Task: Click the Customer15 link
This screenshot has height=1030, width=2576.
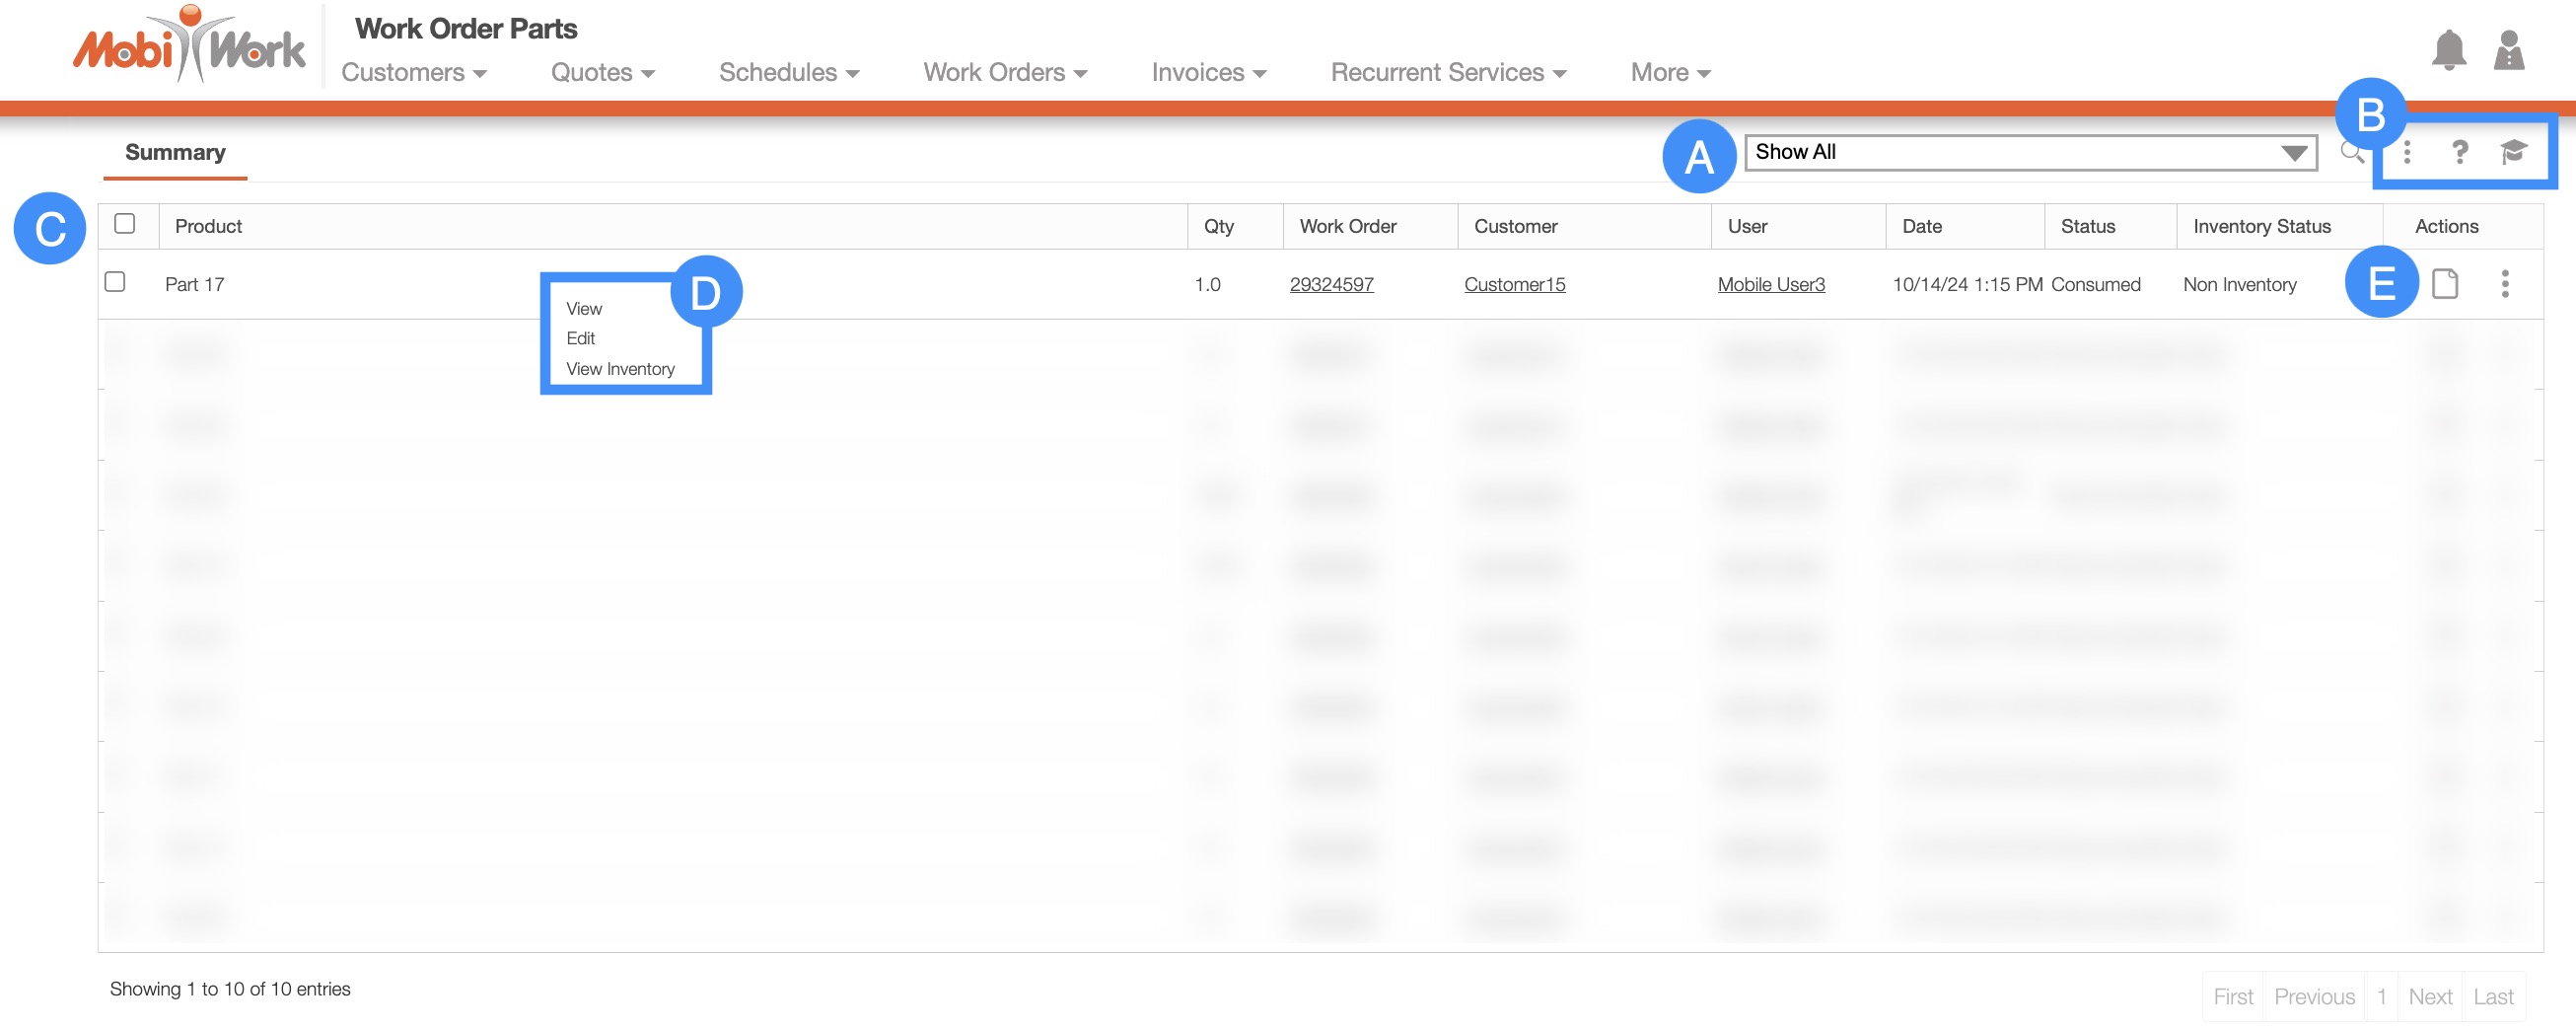Action: coord(1514,285)
